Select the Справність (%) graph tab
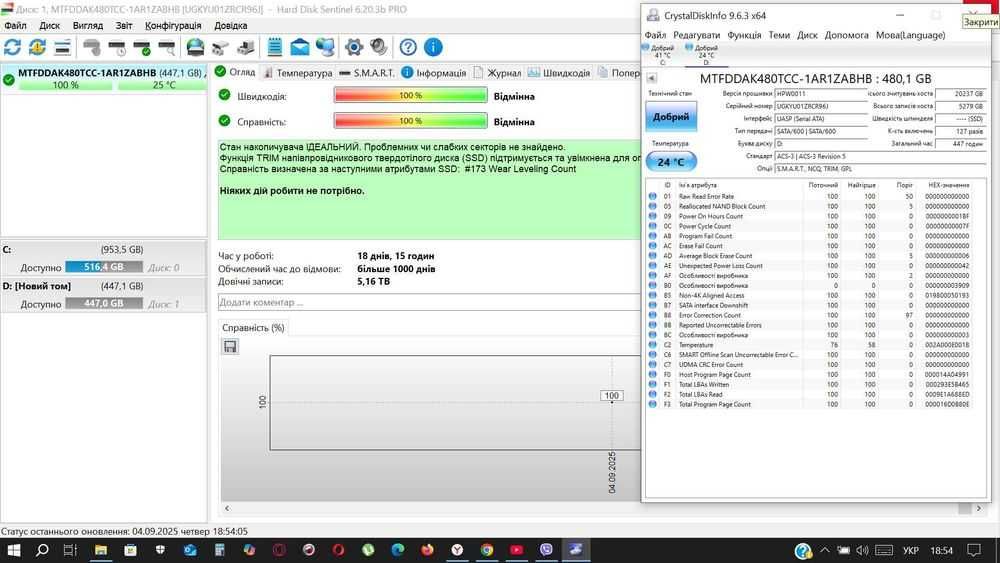 point(253,328)
